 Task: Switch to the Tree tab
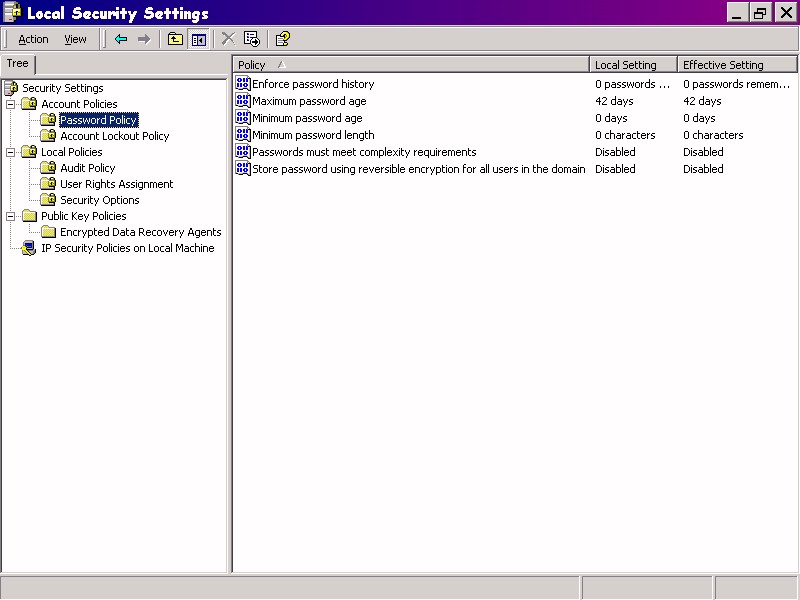tap(18, 64)
